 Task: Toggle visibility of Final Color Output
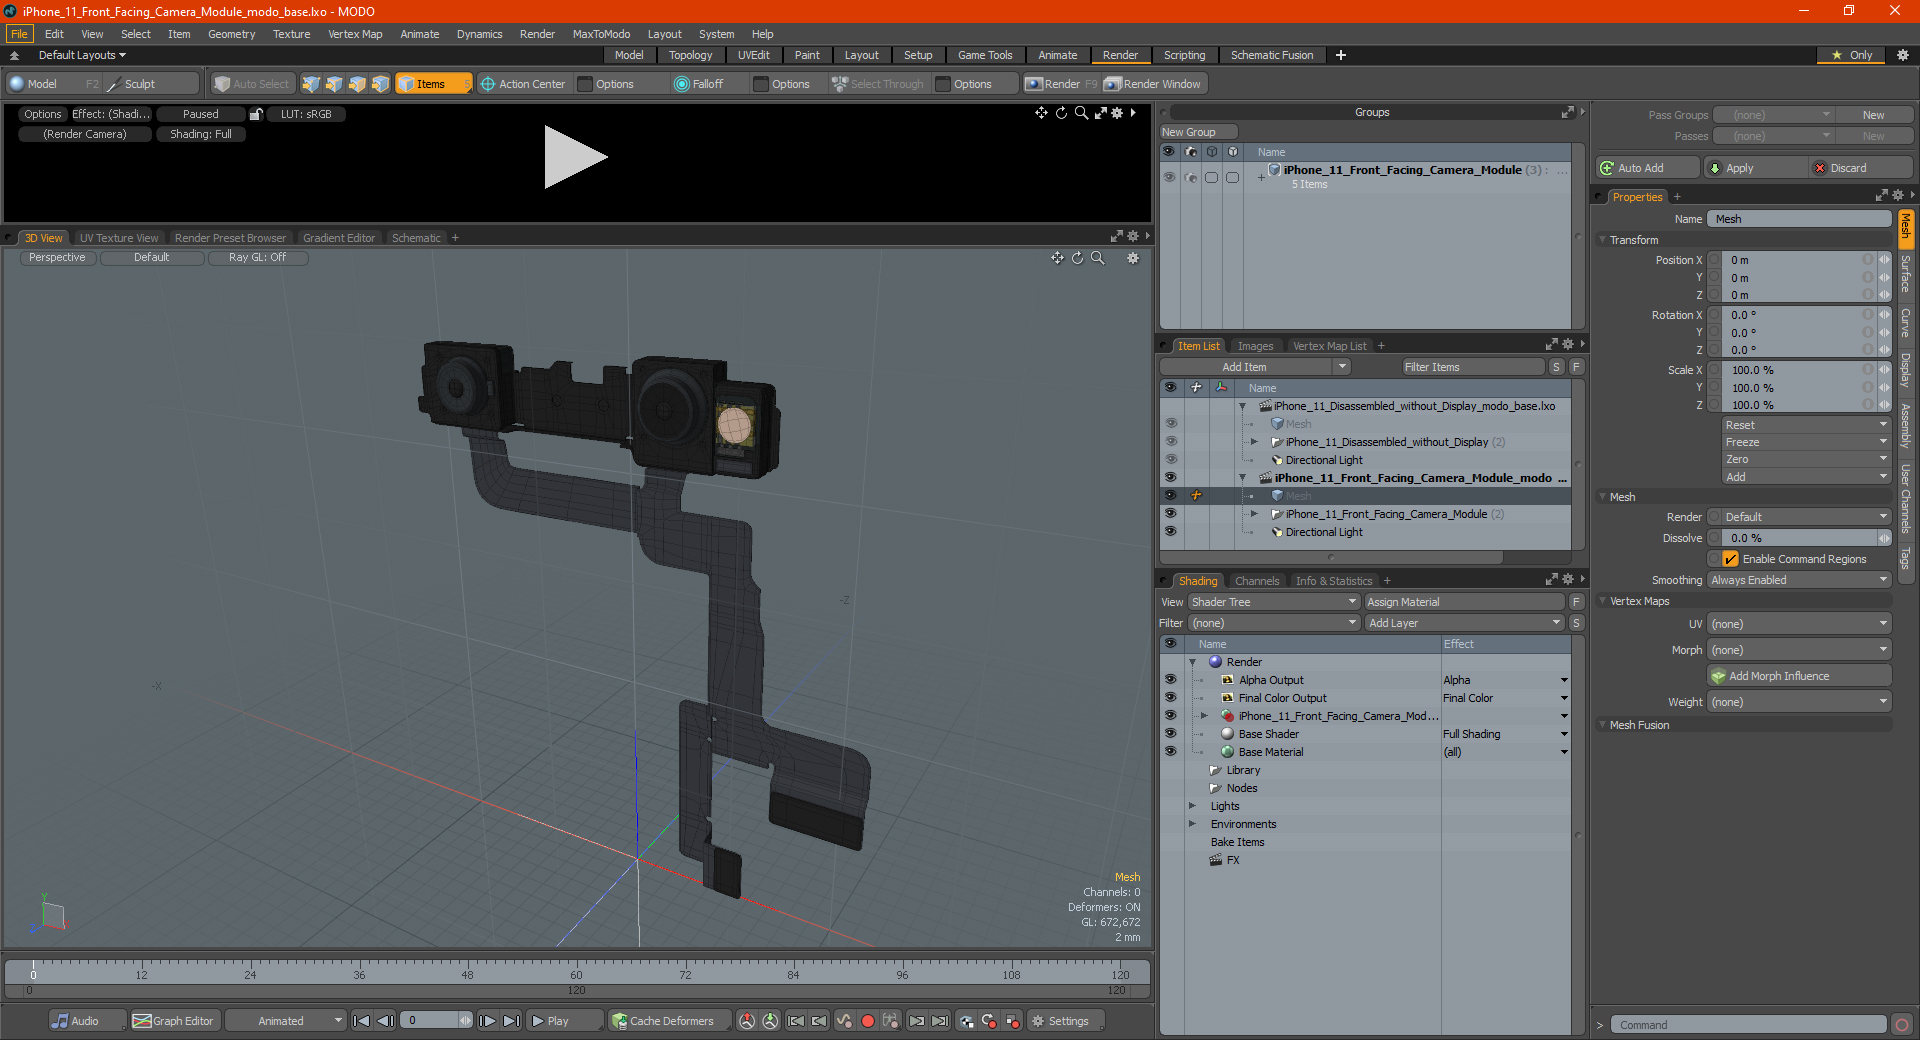pos(1170,698)
